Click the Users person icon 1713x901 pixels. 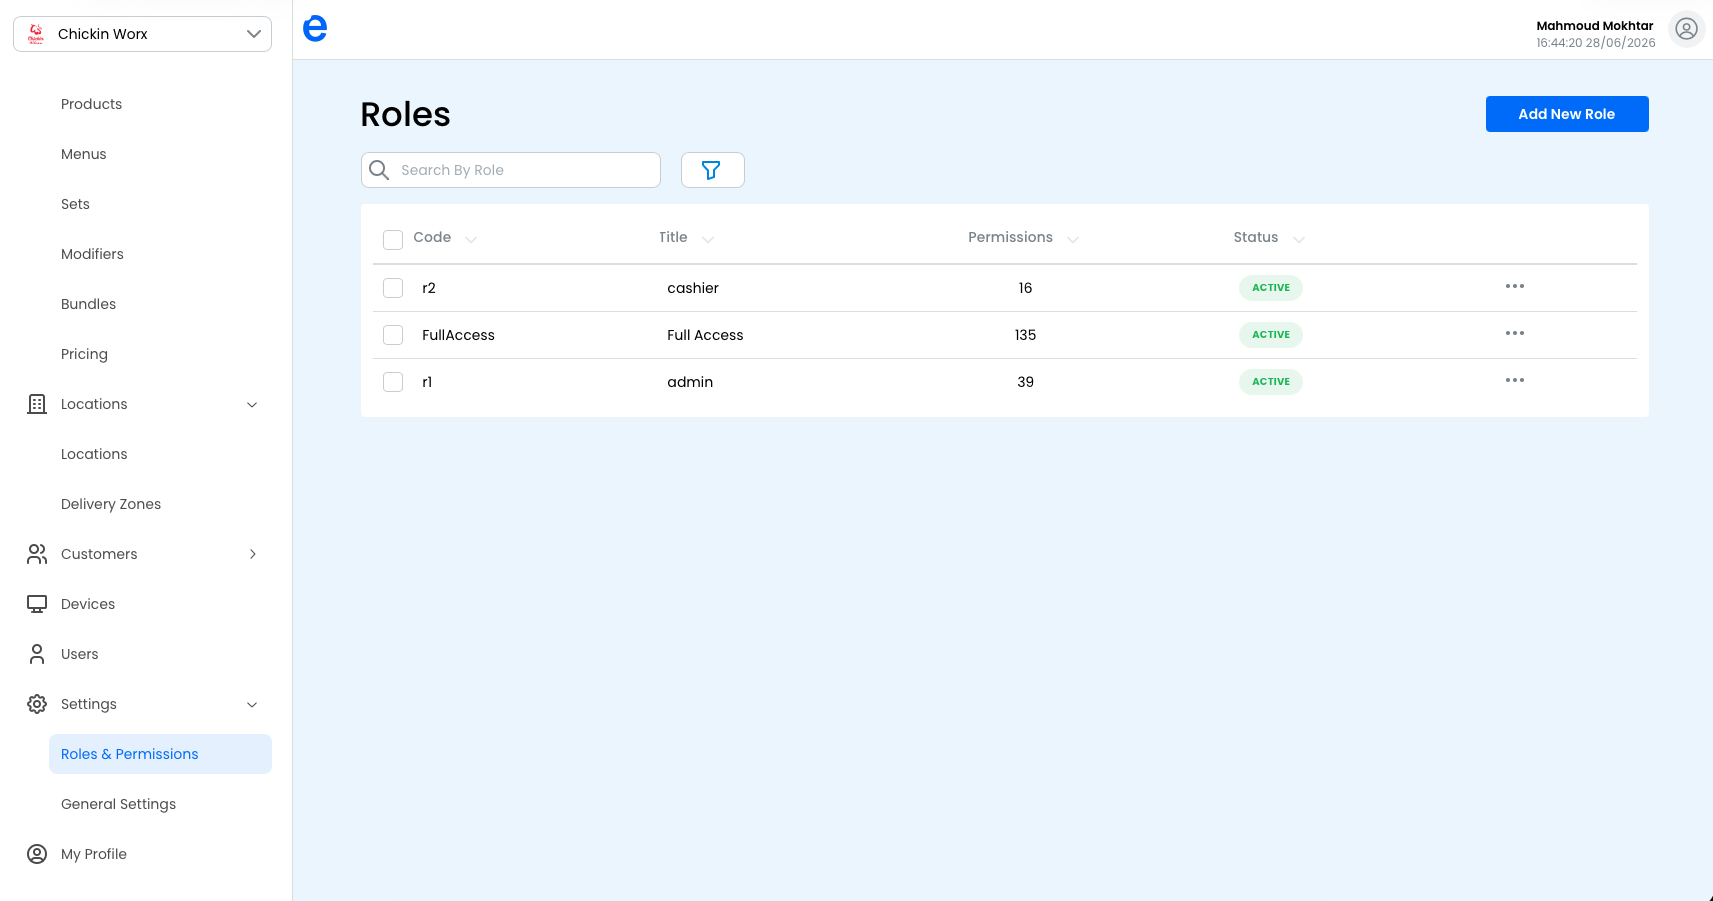(37, 654)
